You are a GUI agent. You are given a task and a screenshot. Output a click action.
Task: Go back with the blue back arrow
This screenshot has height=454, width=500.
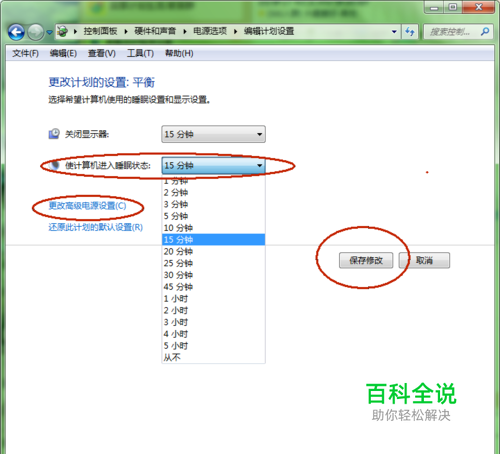16,32
